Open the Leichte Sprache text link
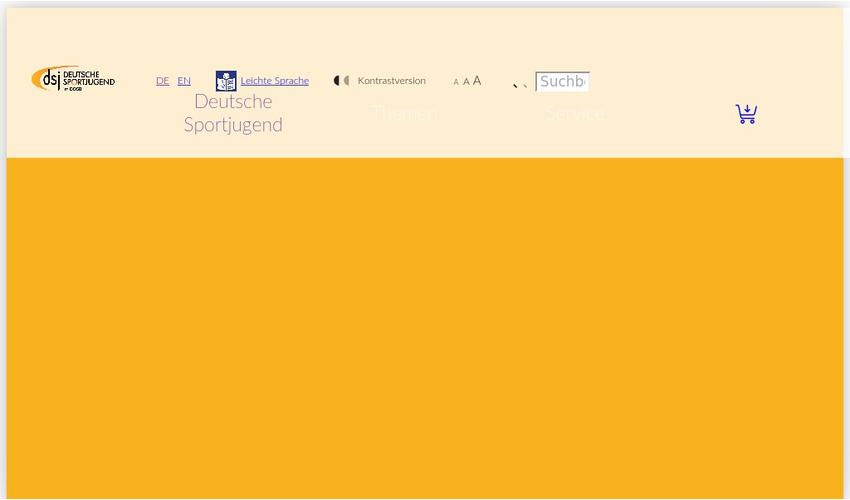The height and width of the screenshot is (500, 850). (274, 81)
